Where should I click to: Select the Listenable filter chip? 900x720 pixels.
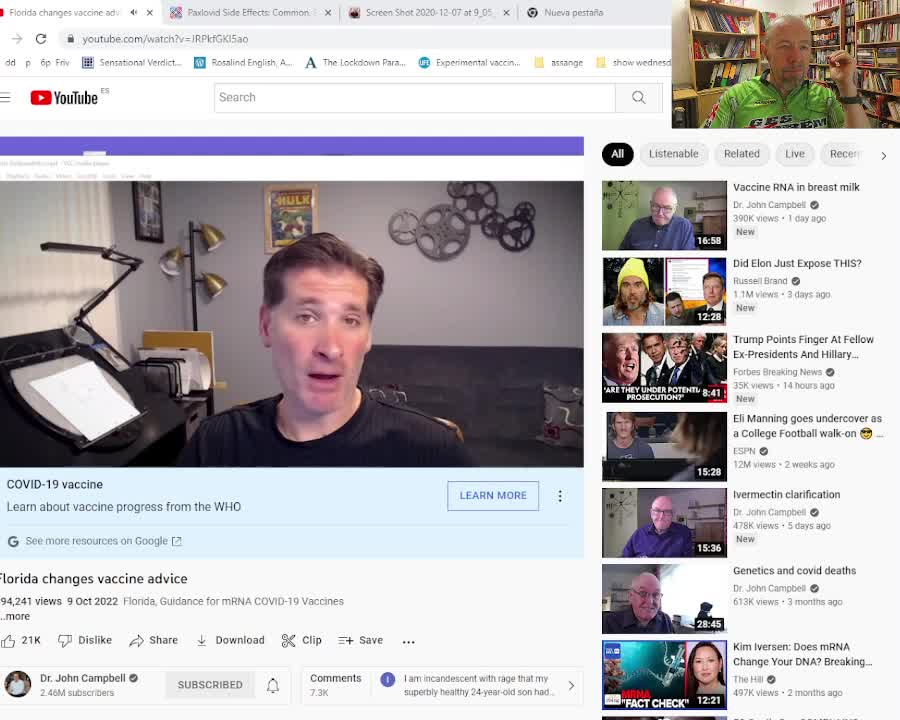(674, 154)
